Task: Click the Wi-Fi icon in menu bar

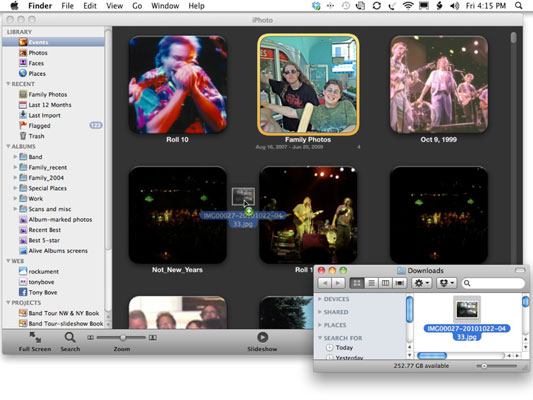Action: (x=408, y=6)
